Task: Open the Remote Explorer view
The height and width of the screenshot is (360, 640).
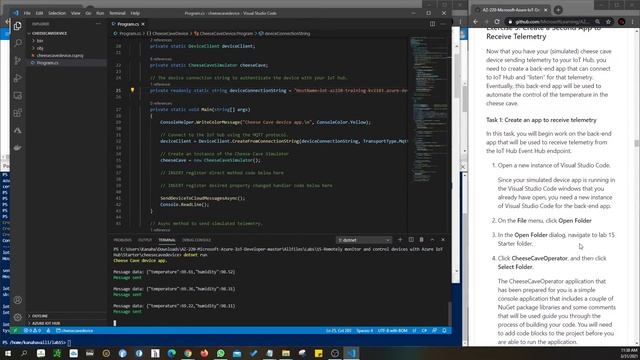Action: tap(18, 96)
